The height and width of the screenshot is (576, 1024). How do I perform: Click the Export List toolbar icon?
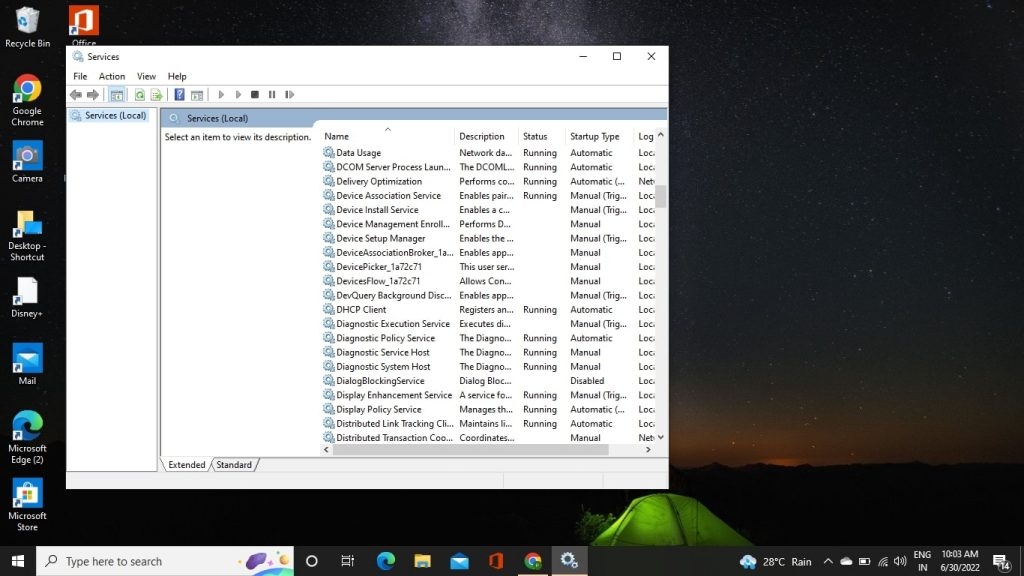(x=157, y=95)
